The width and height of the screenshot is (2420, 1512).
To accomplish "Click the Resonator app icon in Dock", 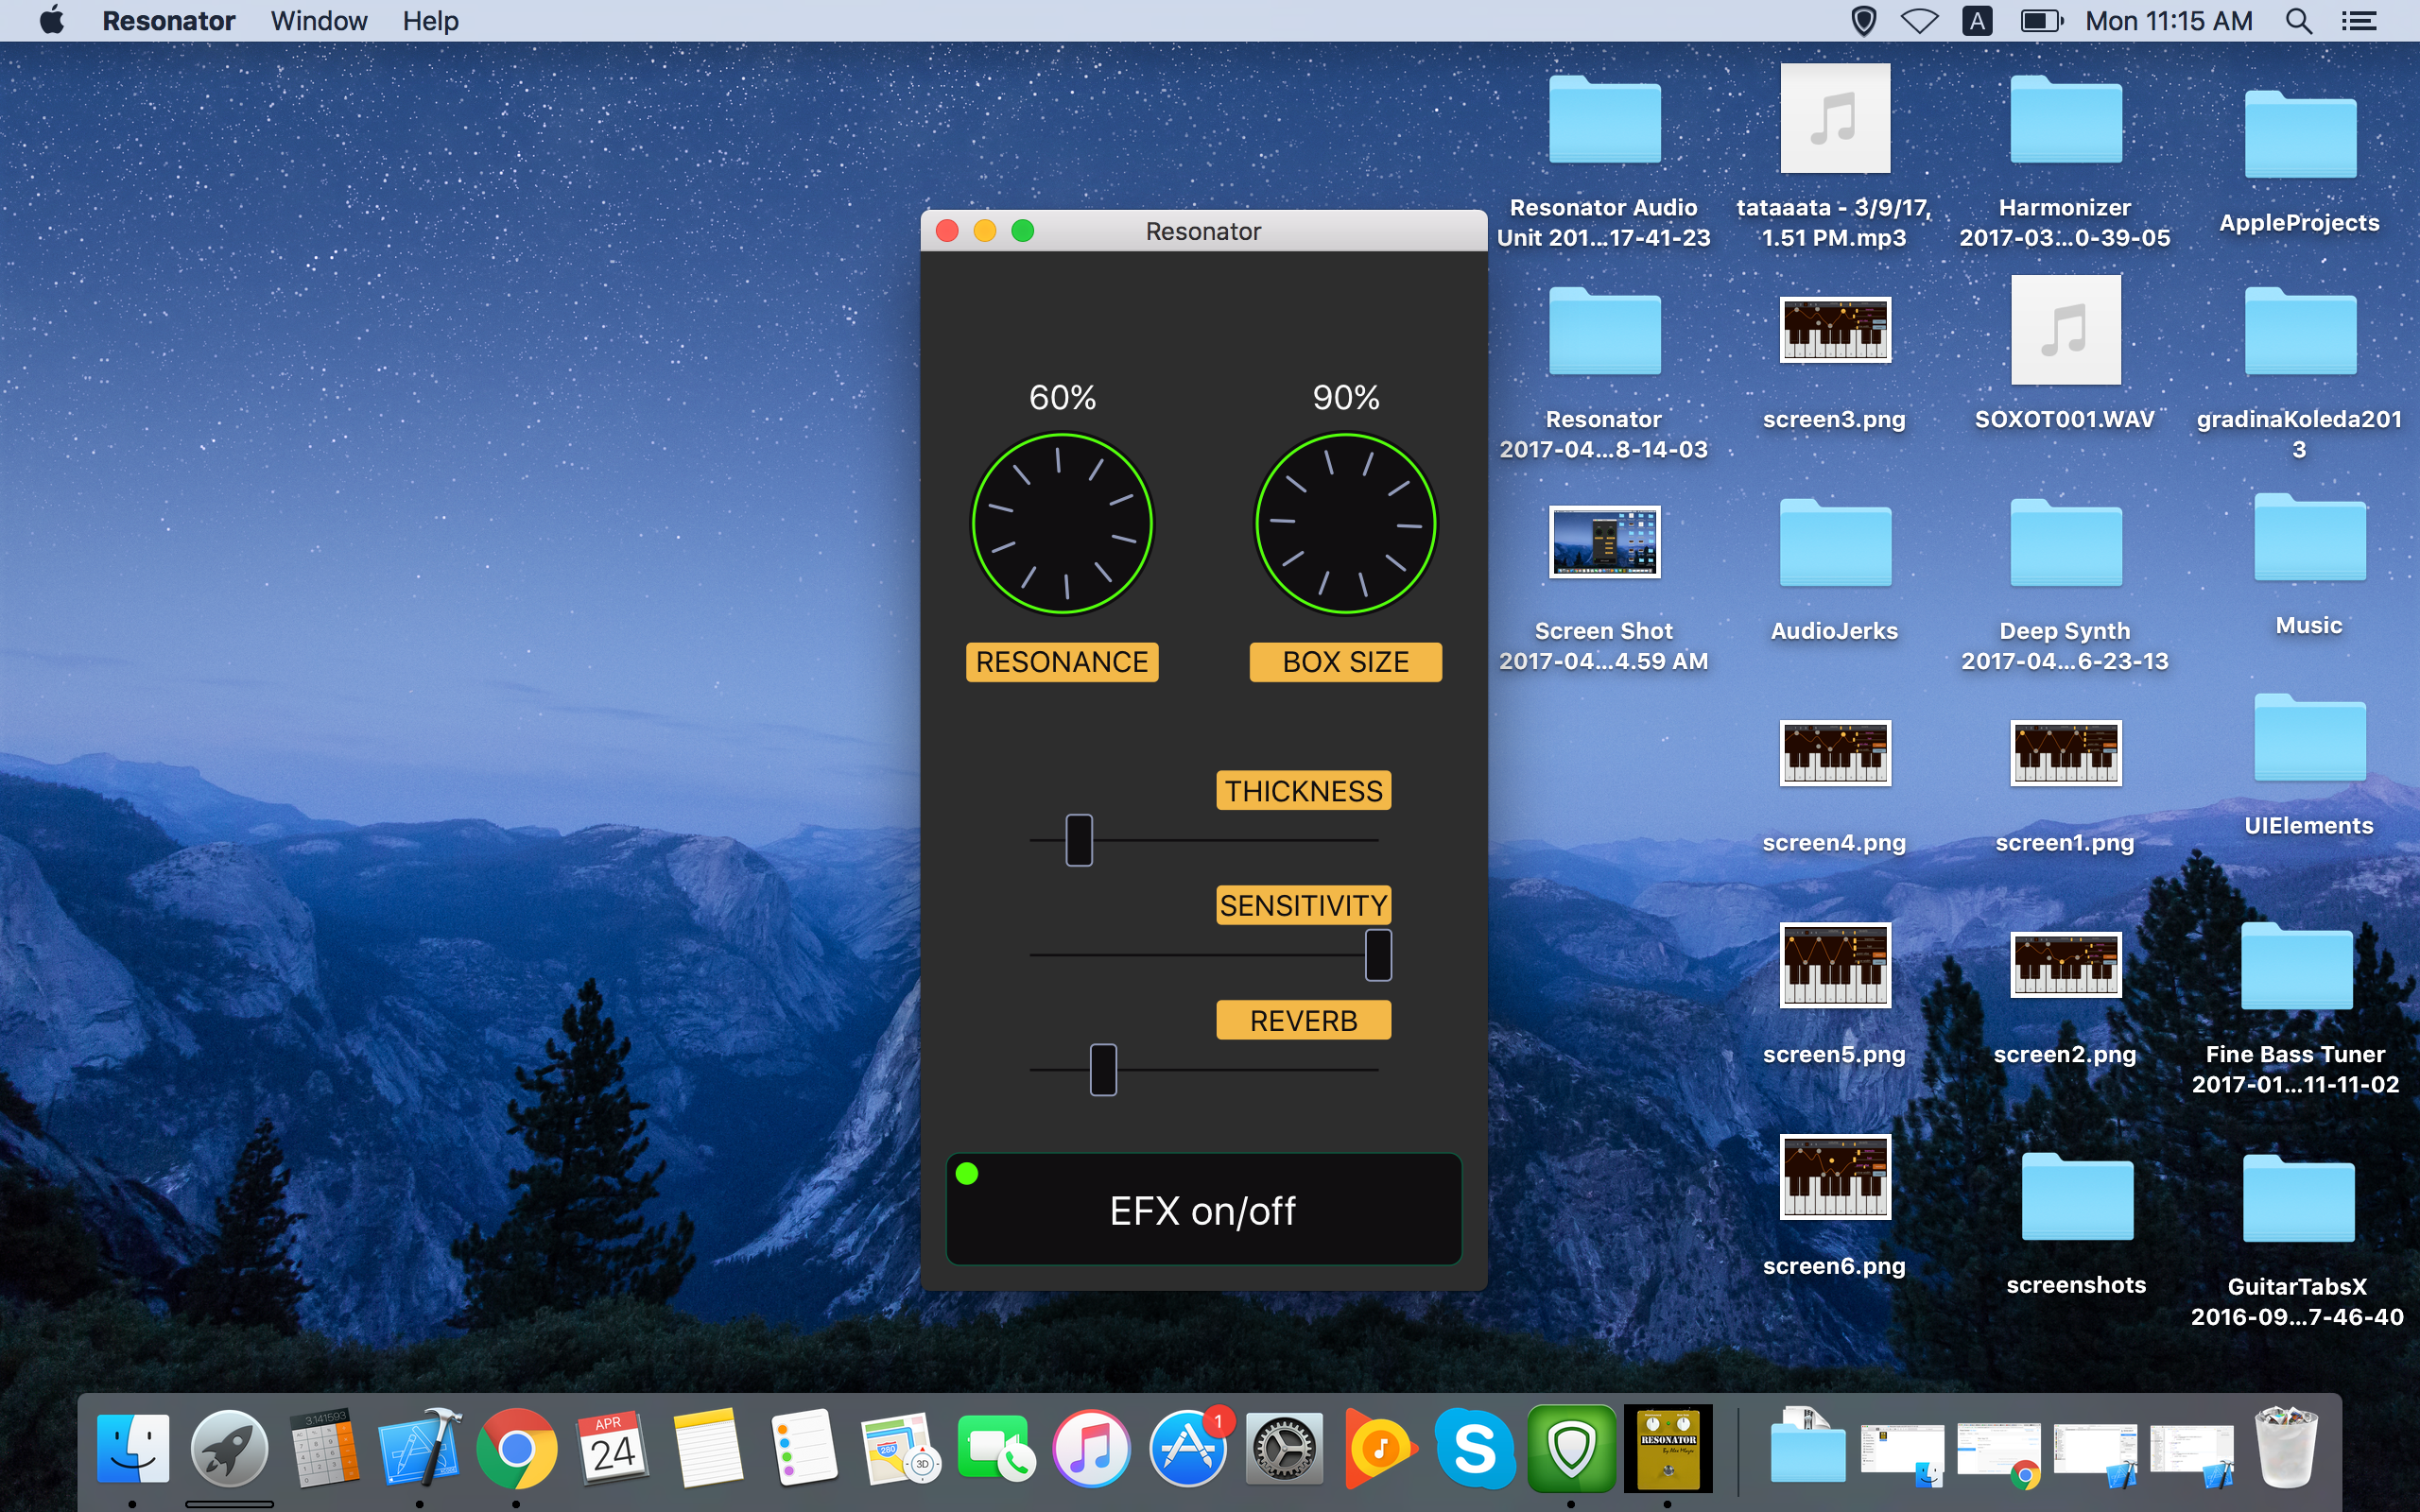I will click(1667, 1447).
